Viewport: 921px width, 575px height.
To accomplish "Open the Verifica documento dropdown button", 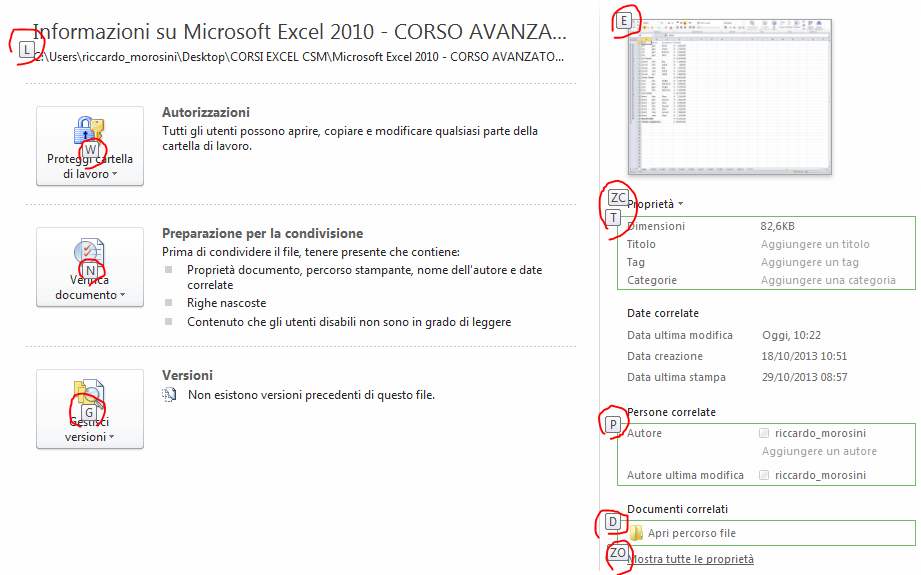I will [90, 267].
